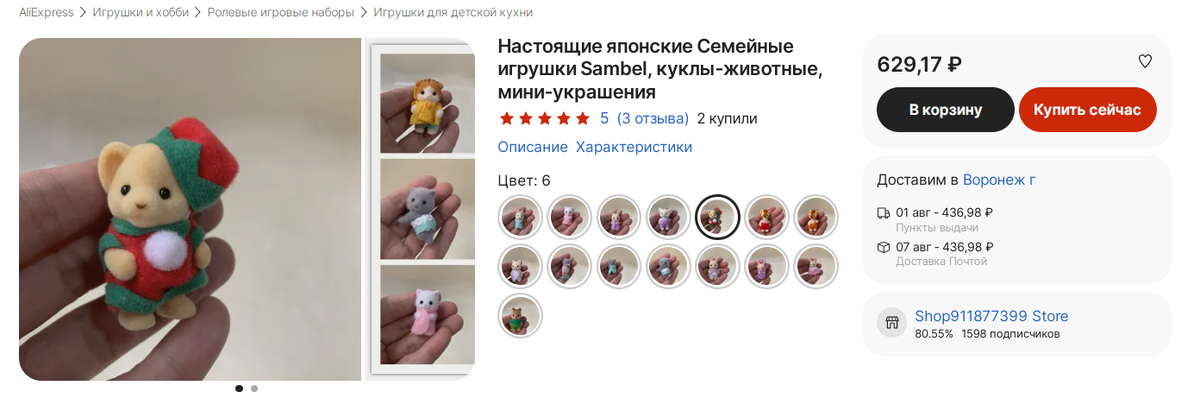
Task: Change delivery city Воронеж г
Action: click(x=999, y=180)
